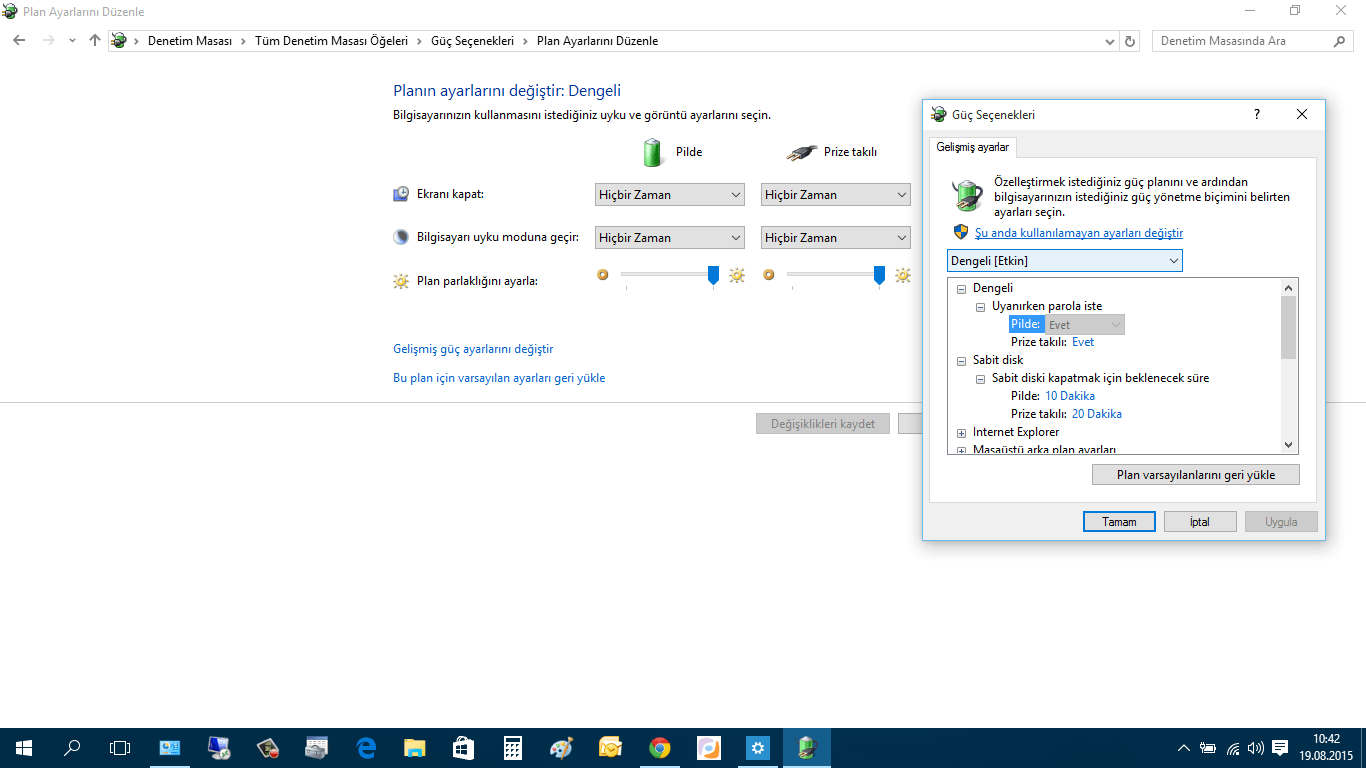Click Güç Seçenekleri in the breadcrumb
1366x768 pixels.
point(472,41)
